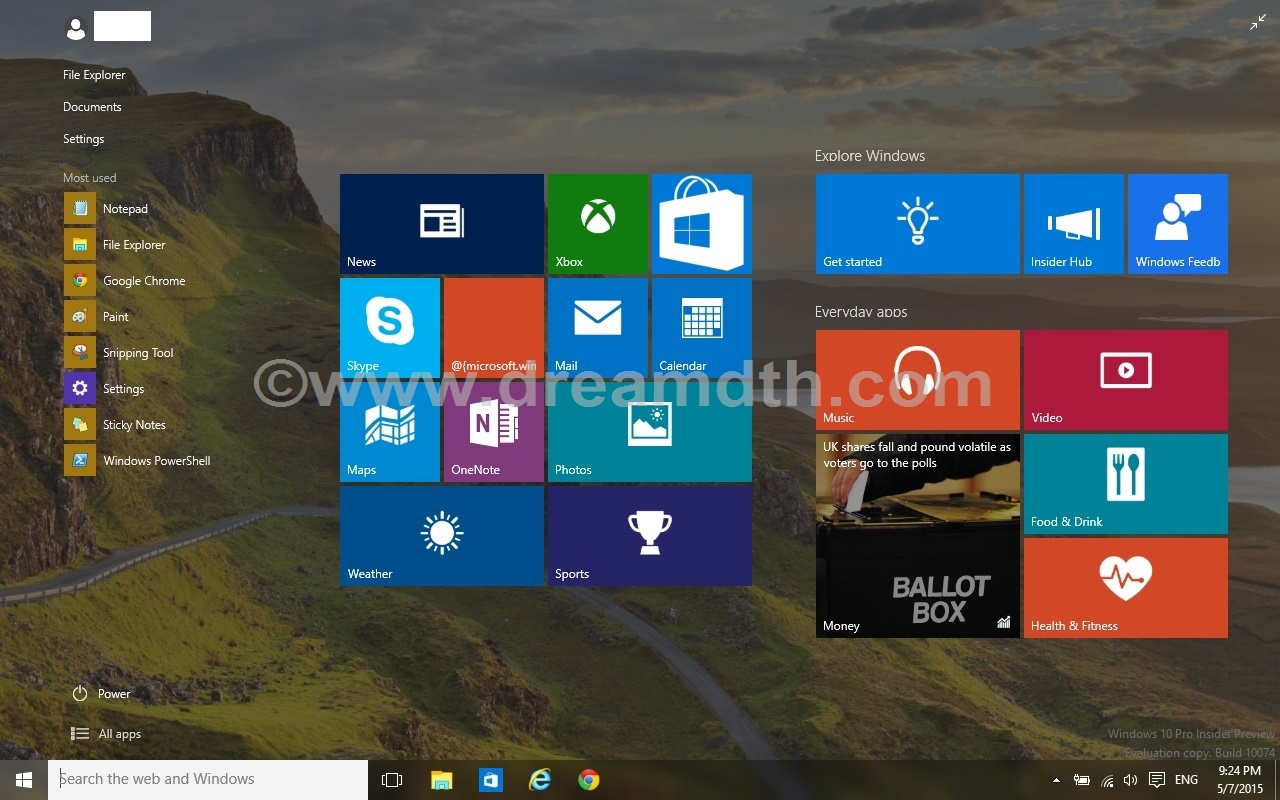1280x800 pixels.
Task: Open the Calendar tile
Action: click(702, 328)
